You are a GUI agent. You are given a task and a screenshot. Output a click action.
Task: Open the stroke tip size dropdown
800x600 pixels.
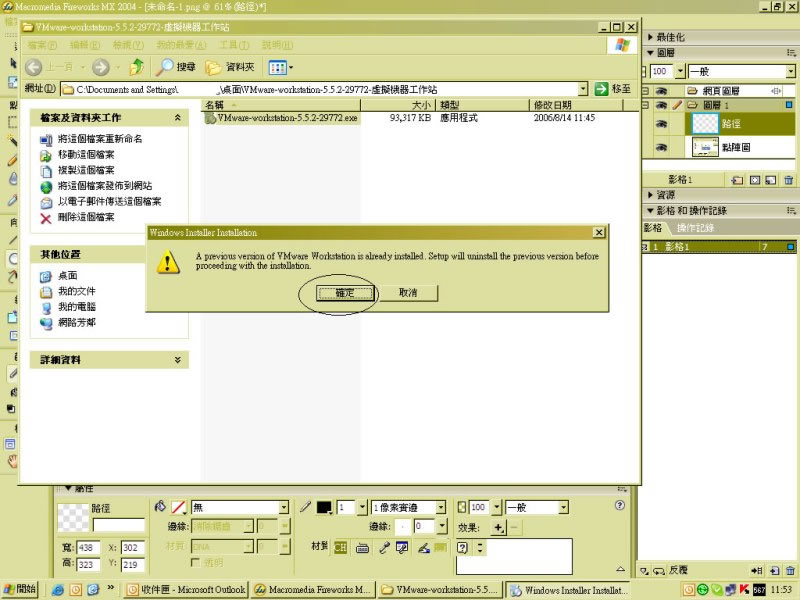(362, 508)
